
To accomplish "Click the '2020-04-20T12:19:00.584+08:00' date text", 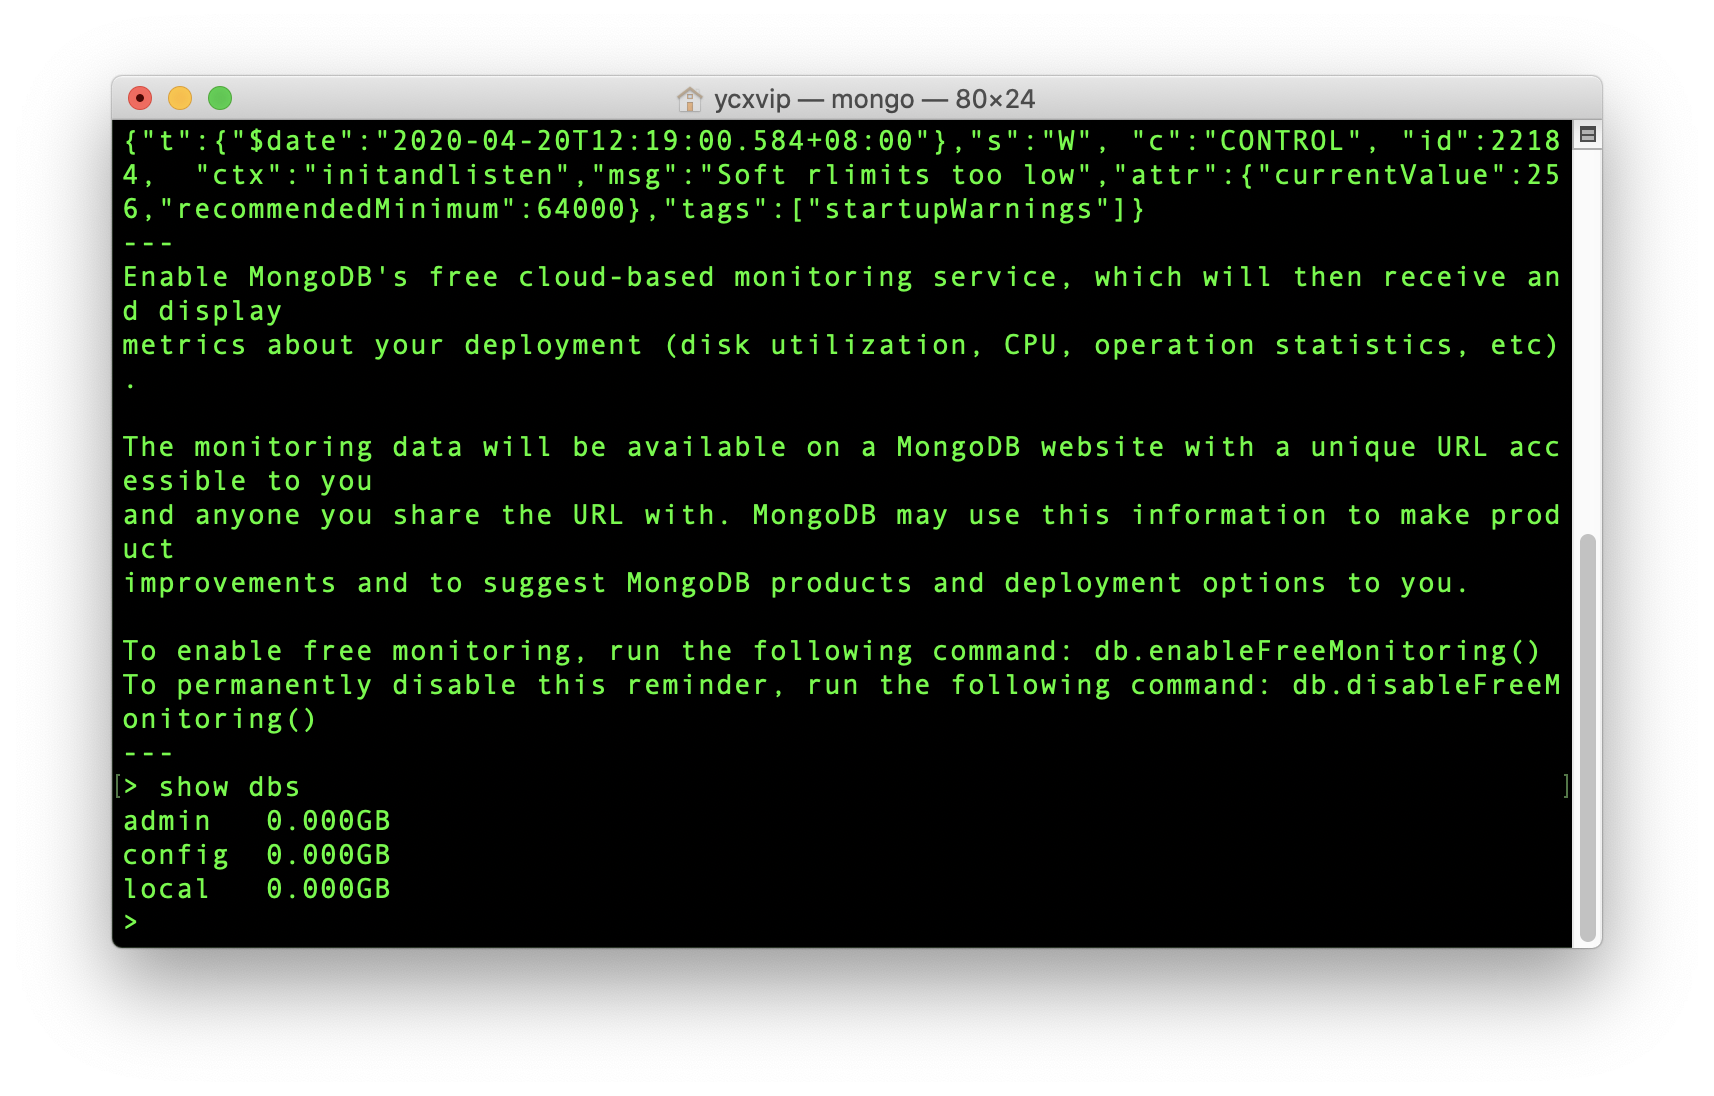I will (652, 141).
